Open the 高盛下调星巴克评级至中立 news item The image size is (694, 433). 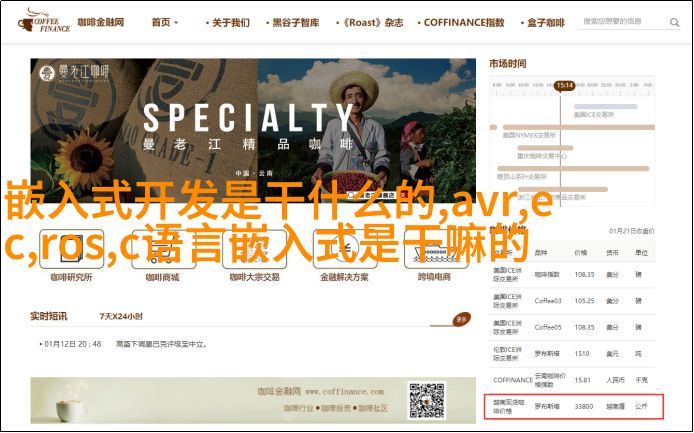[162, 344]
